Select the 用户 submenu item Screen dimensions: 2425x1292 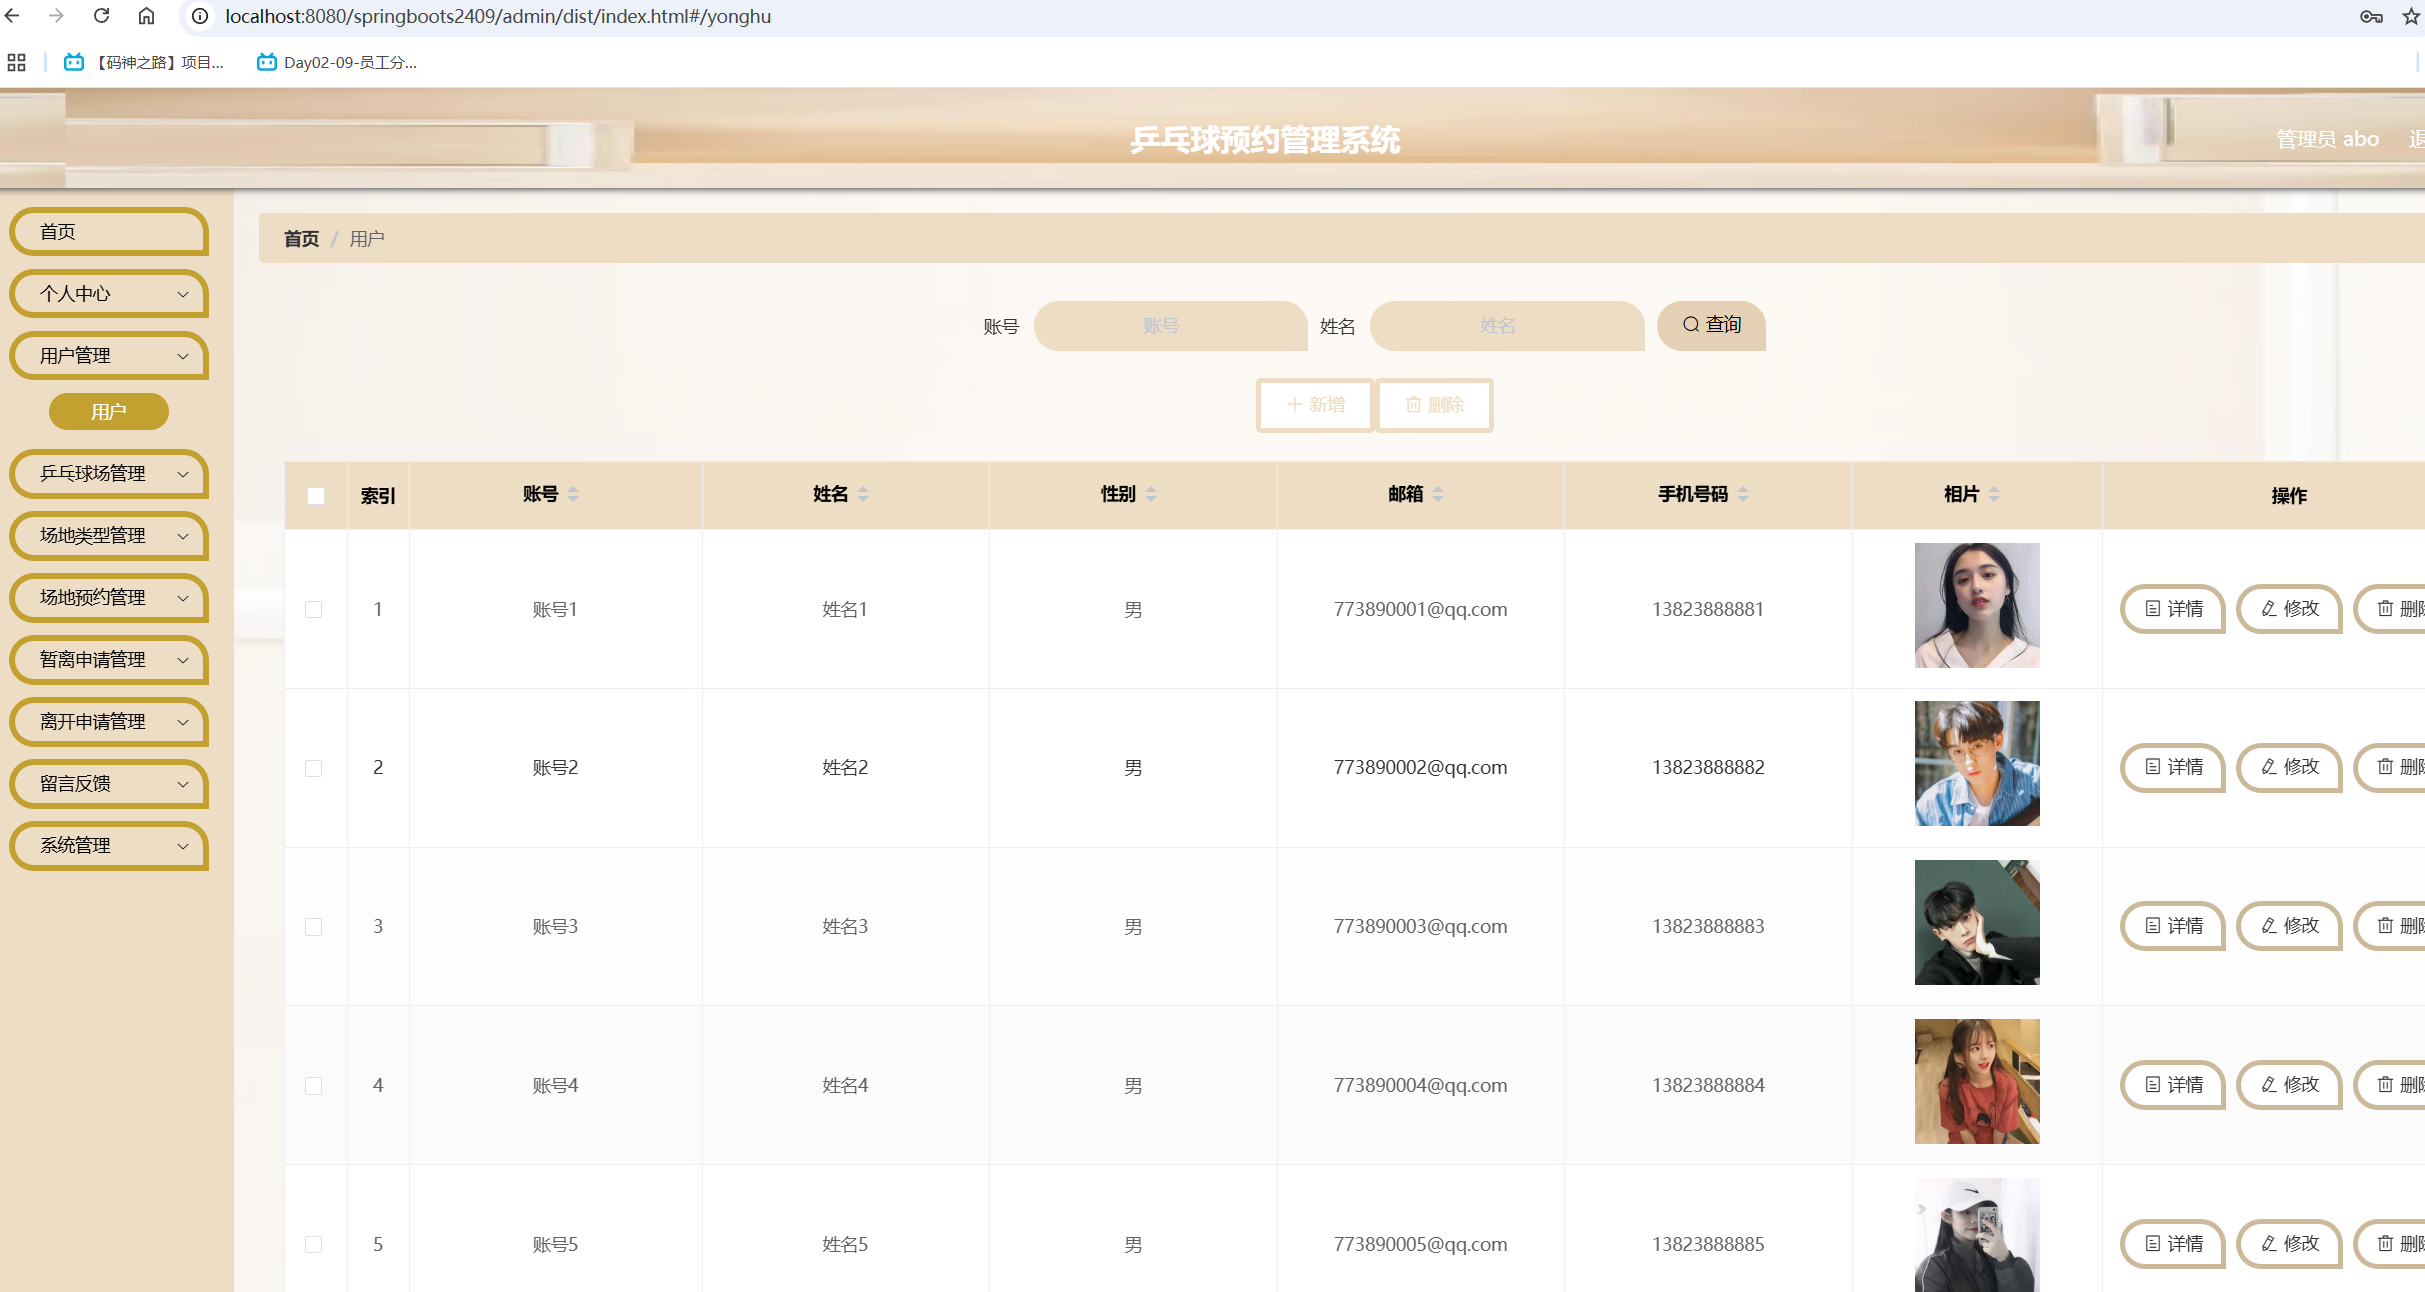(108, 412)
